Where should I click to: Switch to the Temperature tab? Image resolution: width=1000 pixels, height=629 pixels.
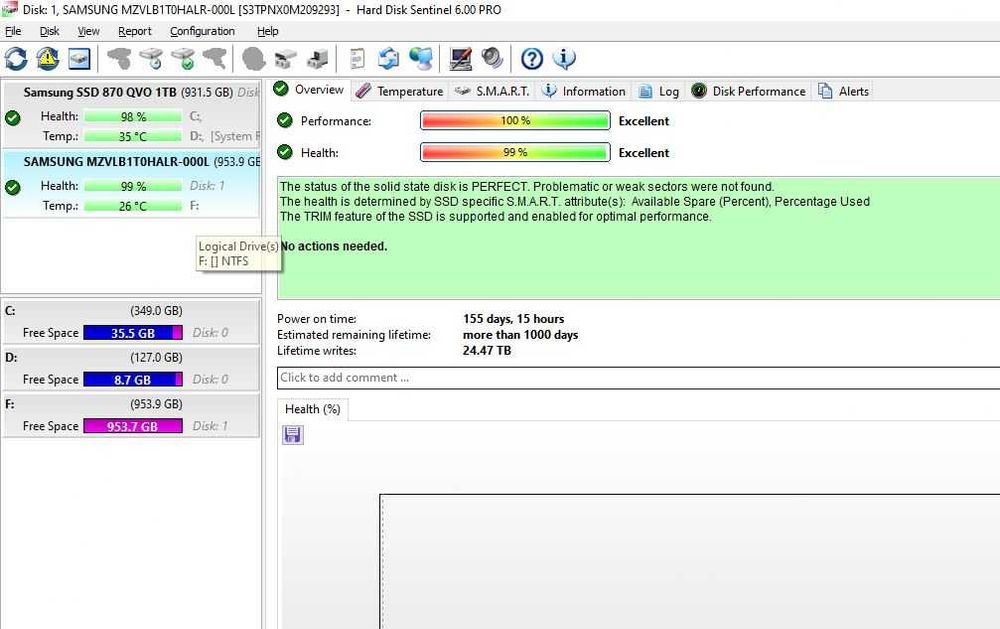point(400,91)
